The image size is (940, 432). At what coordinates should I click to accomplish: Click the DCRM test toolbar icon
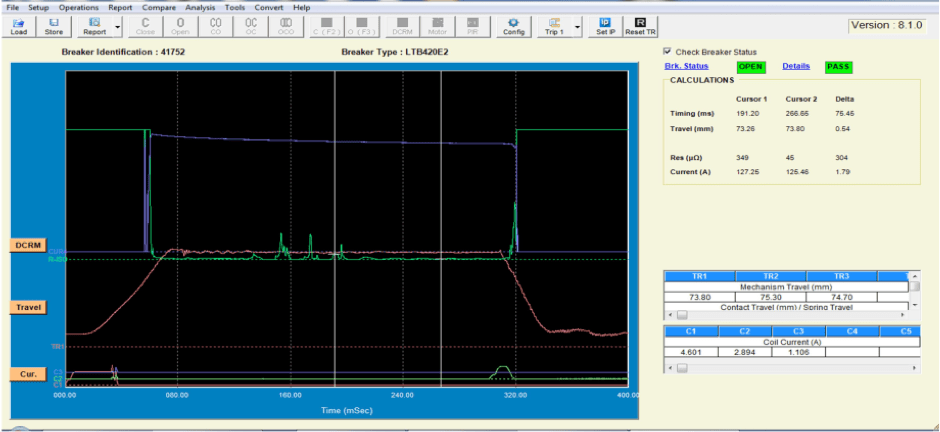coord(400,25)
